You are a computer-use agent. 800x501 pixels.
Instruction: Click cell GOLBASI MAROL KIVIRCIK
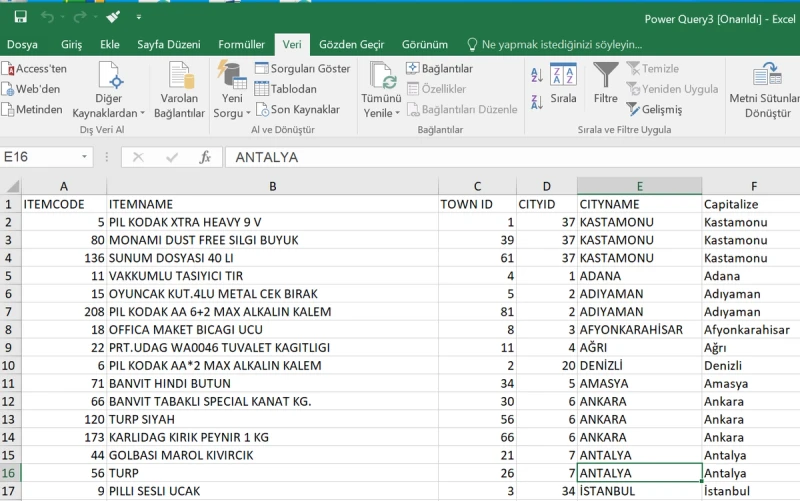tap(272, 455)
